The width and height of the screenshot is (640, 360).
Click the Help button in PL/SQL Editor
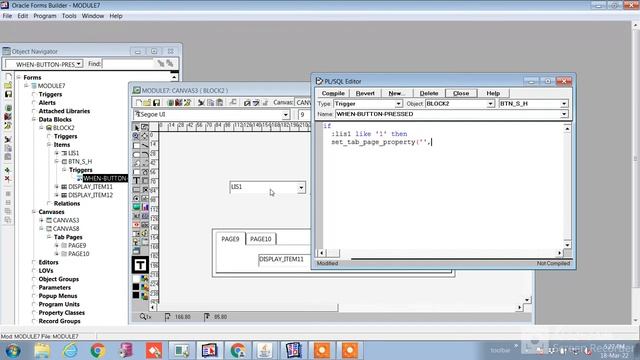pos(493,93)
